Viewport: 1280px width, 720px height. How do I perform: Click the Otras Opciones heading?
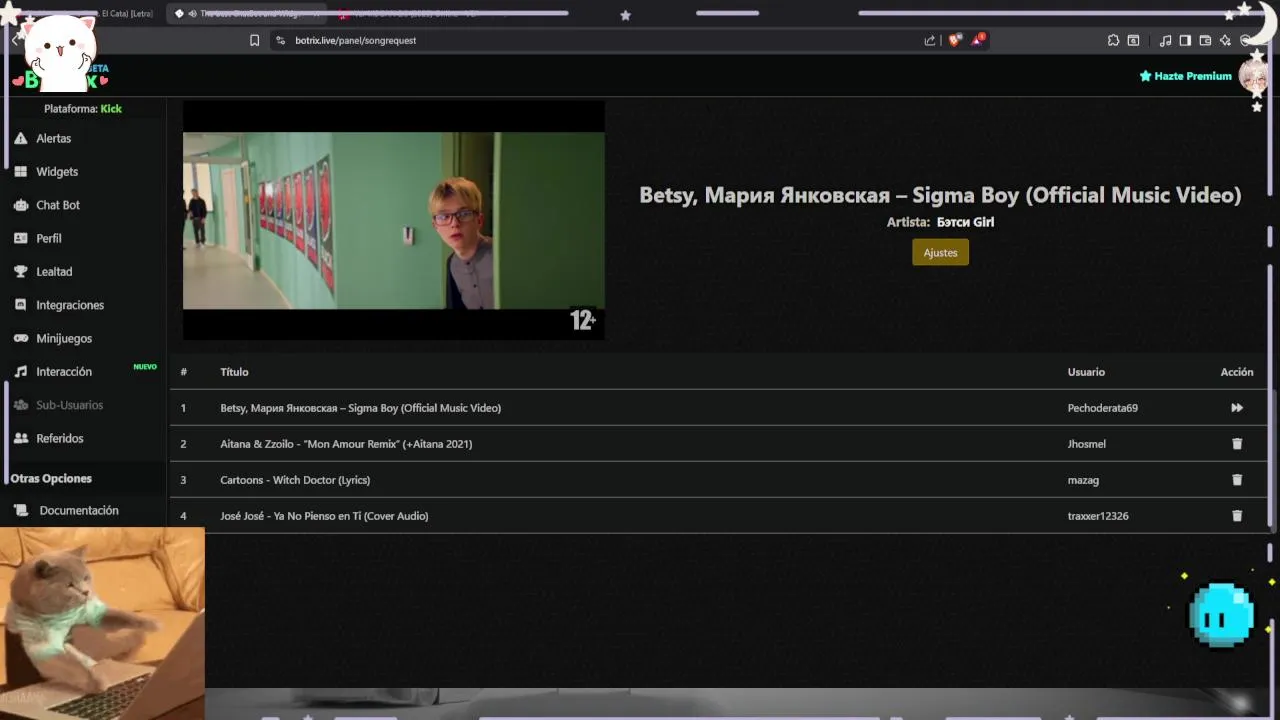51,479
